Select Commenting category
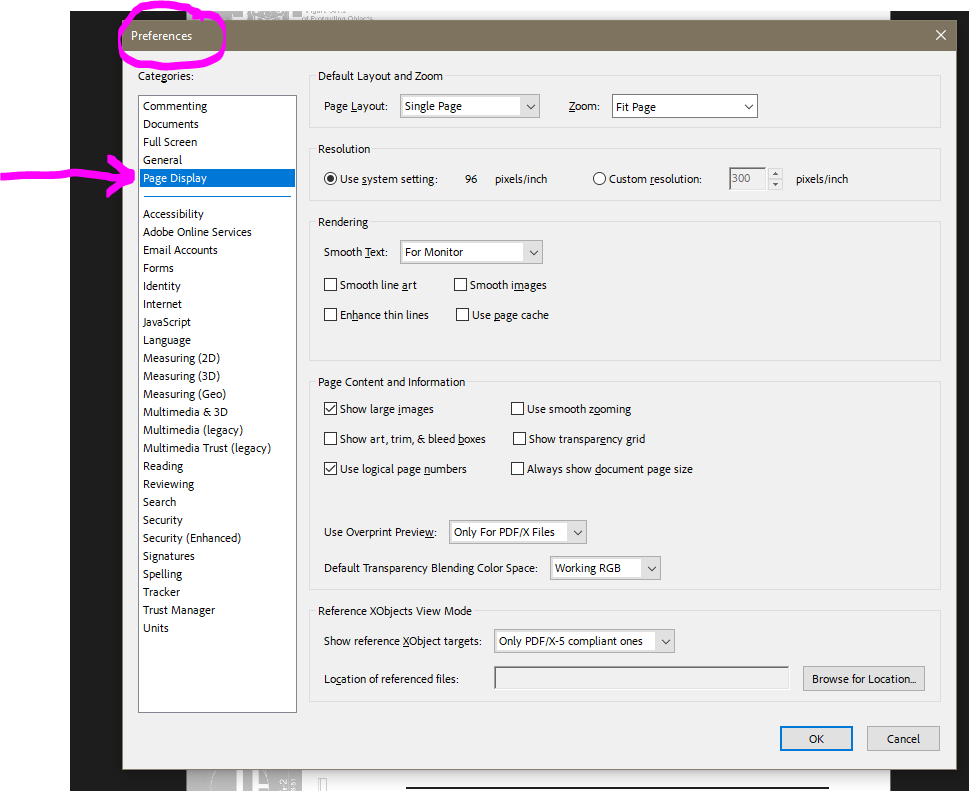Viewport: 969px width, 791px height. point(175,106)
